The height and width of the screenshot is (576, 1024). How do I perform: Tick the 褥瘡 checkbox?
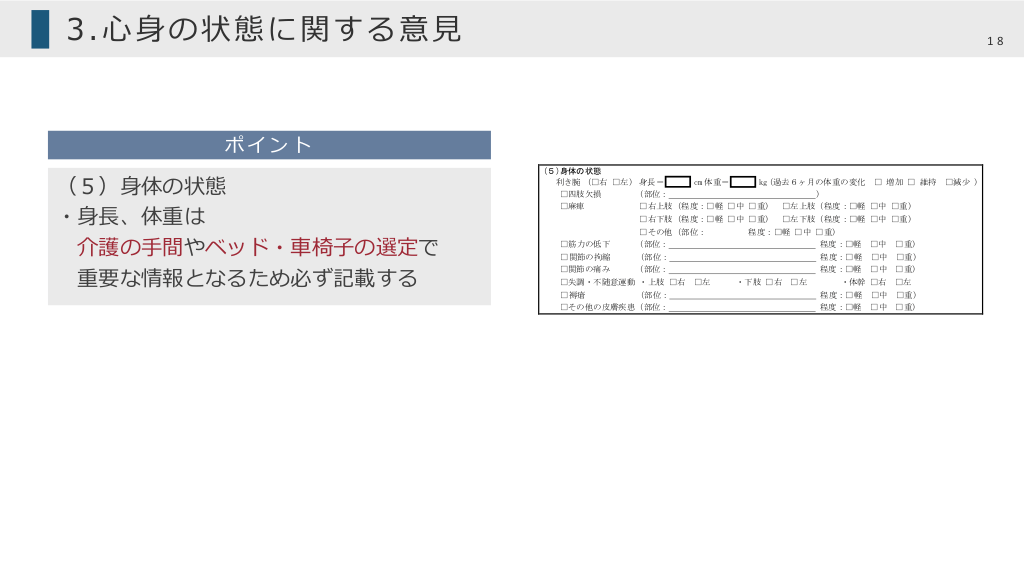coord(564,295)
